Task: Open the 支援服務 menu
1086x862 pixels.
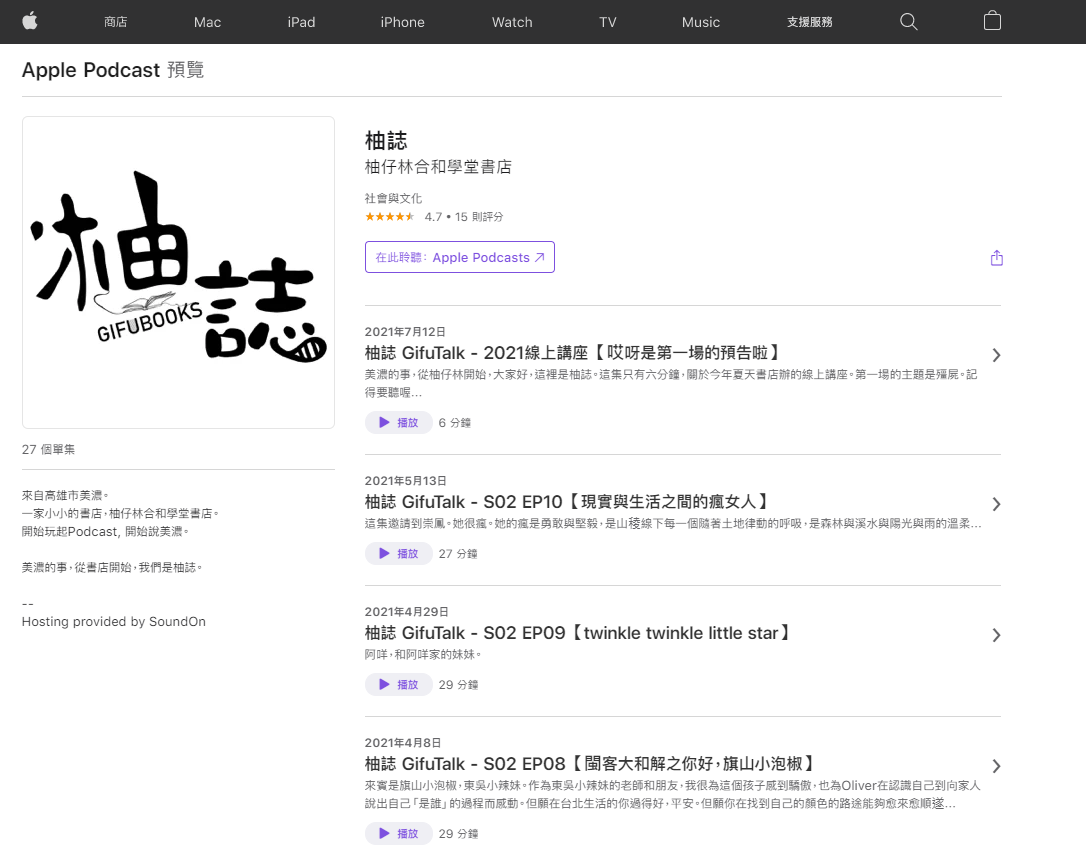Action: (x=810, y=22)
